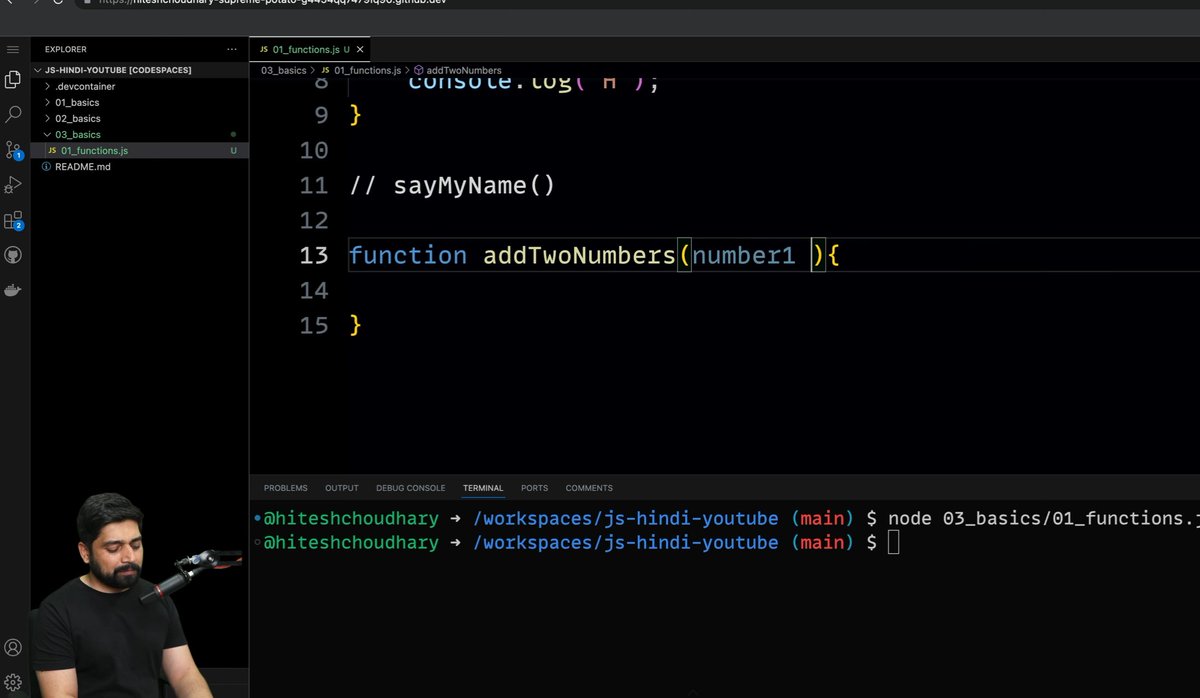Switch to the Comments tab

point(589,488)
